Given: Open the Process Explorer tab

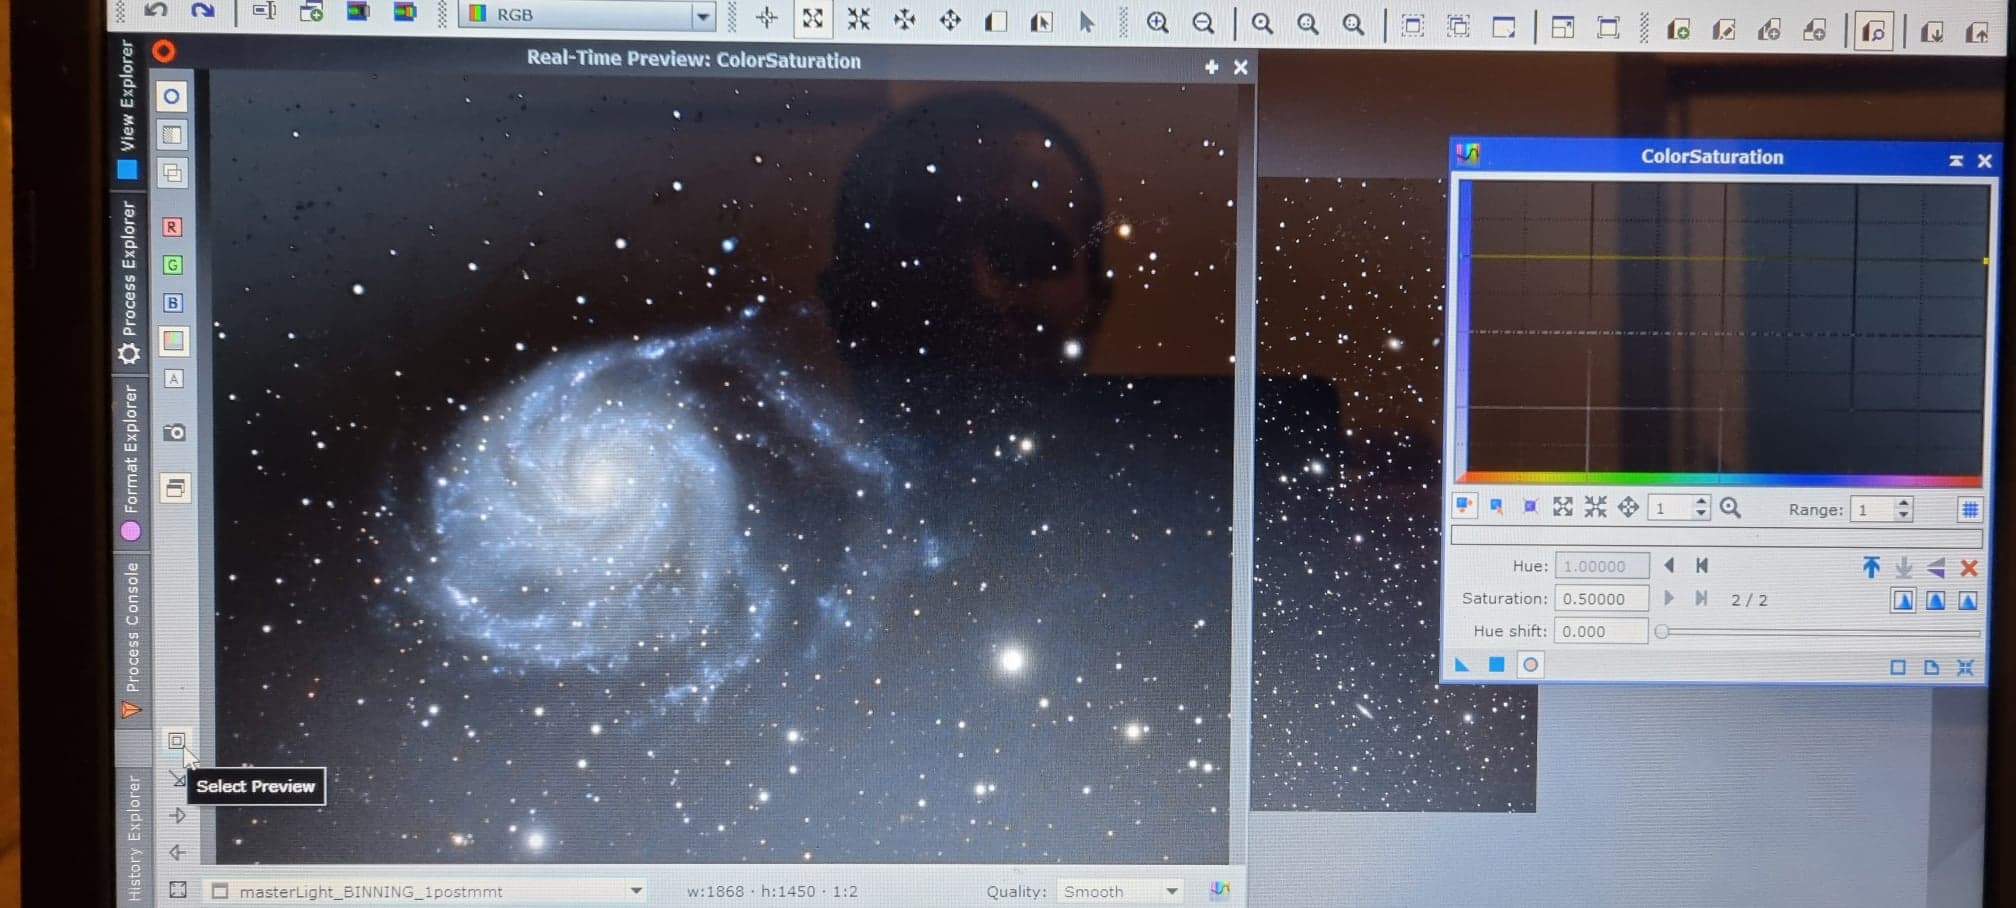Looking at the screenshot, I should pyautogui.click(x=129, y=283).
